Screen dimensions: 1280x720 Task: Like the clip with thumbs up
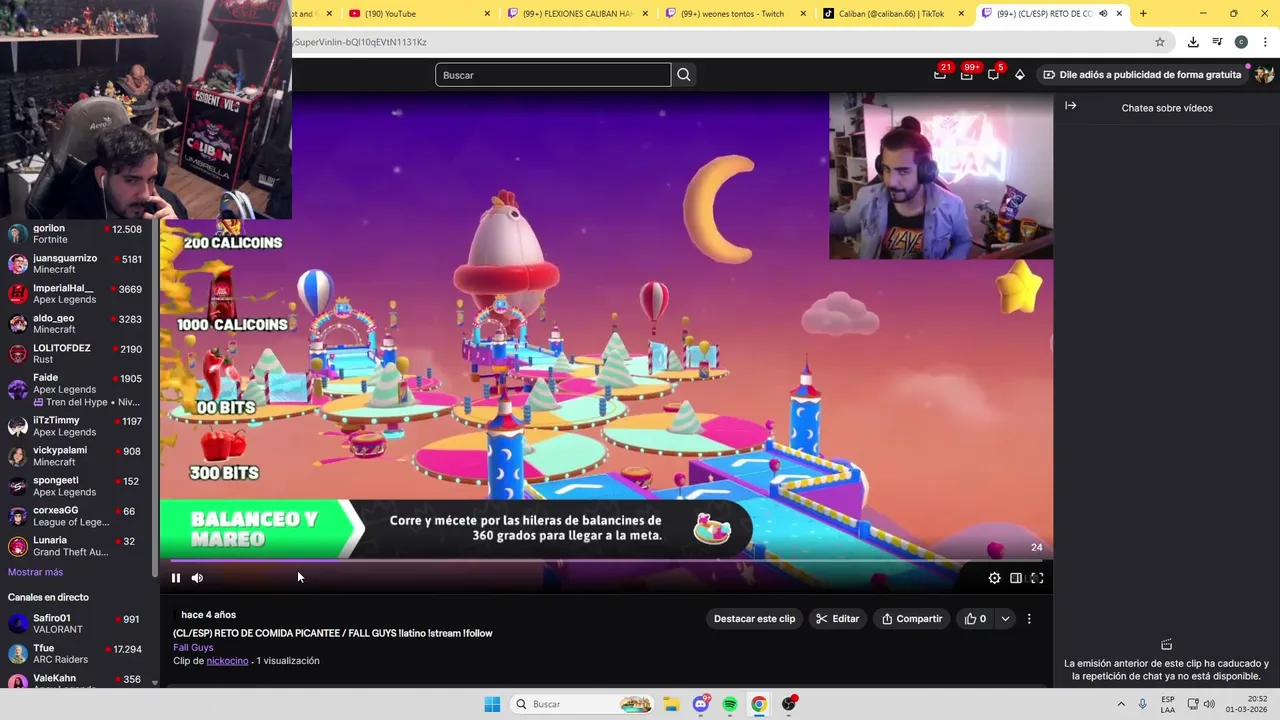pyautogui.click(x=975, y=619)
